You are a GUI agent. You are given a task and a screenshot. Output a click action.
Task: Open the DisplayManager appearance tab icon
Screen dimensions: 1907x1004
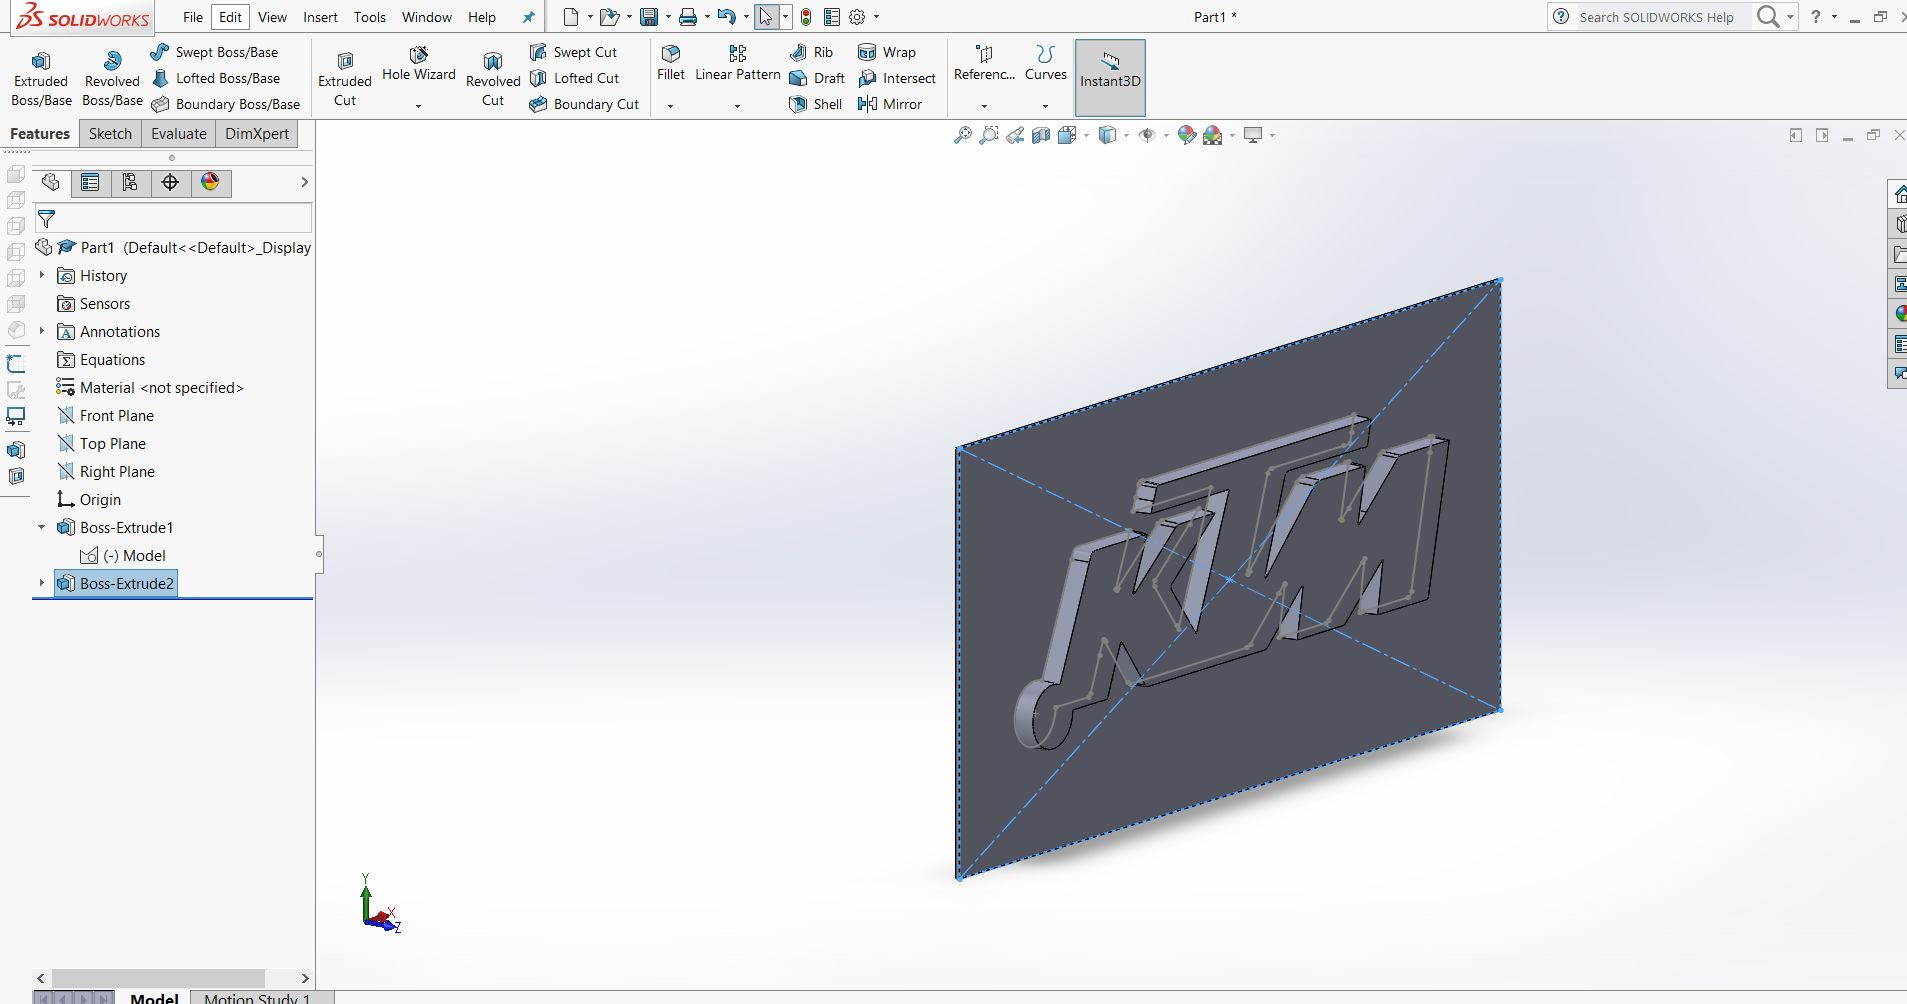210,182
